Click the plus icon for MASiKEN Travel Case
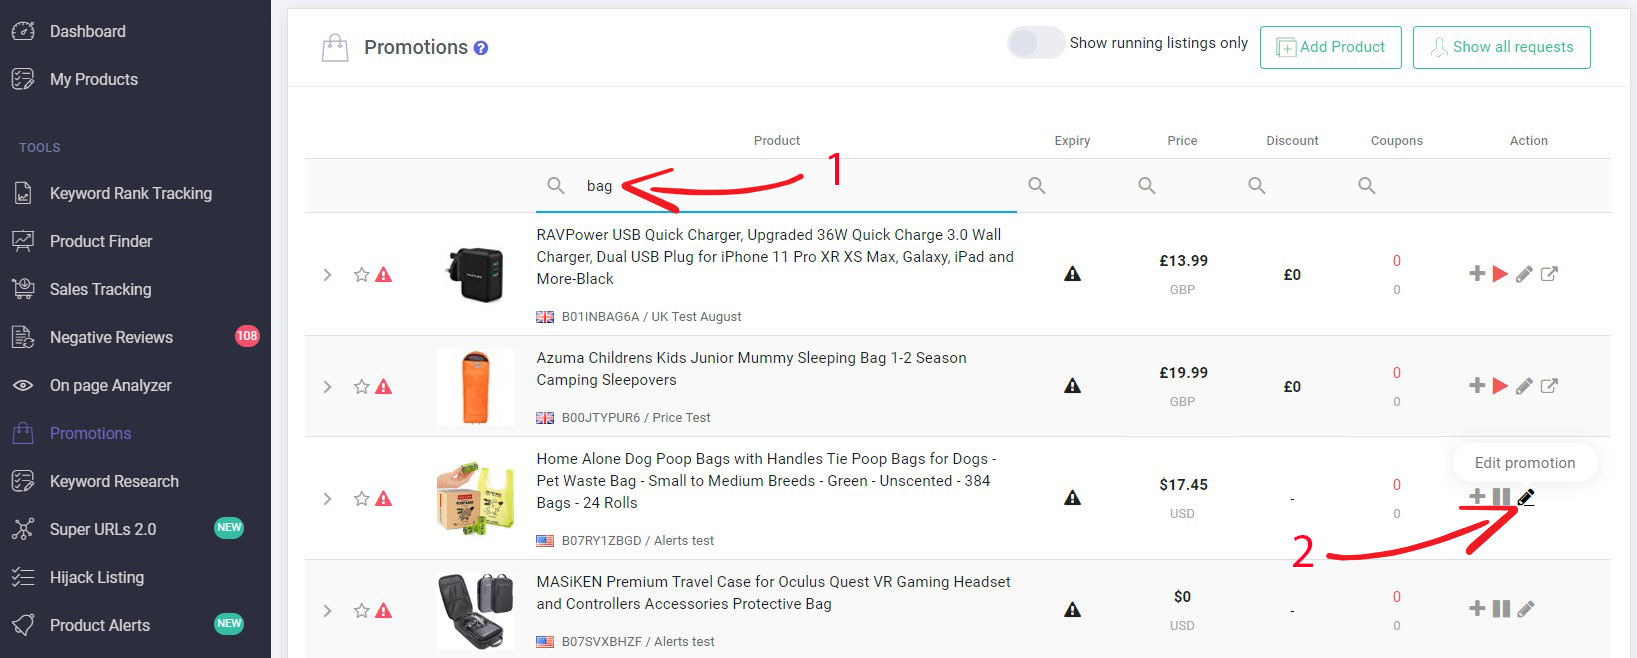This screenshot has height=658, width=1637. [x=1477, y=608]
